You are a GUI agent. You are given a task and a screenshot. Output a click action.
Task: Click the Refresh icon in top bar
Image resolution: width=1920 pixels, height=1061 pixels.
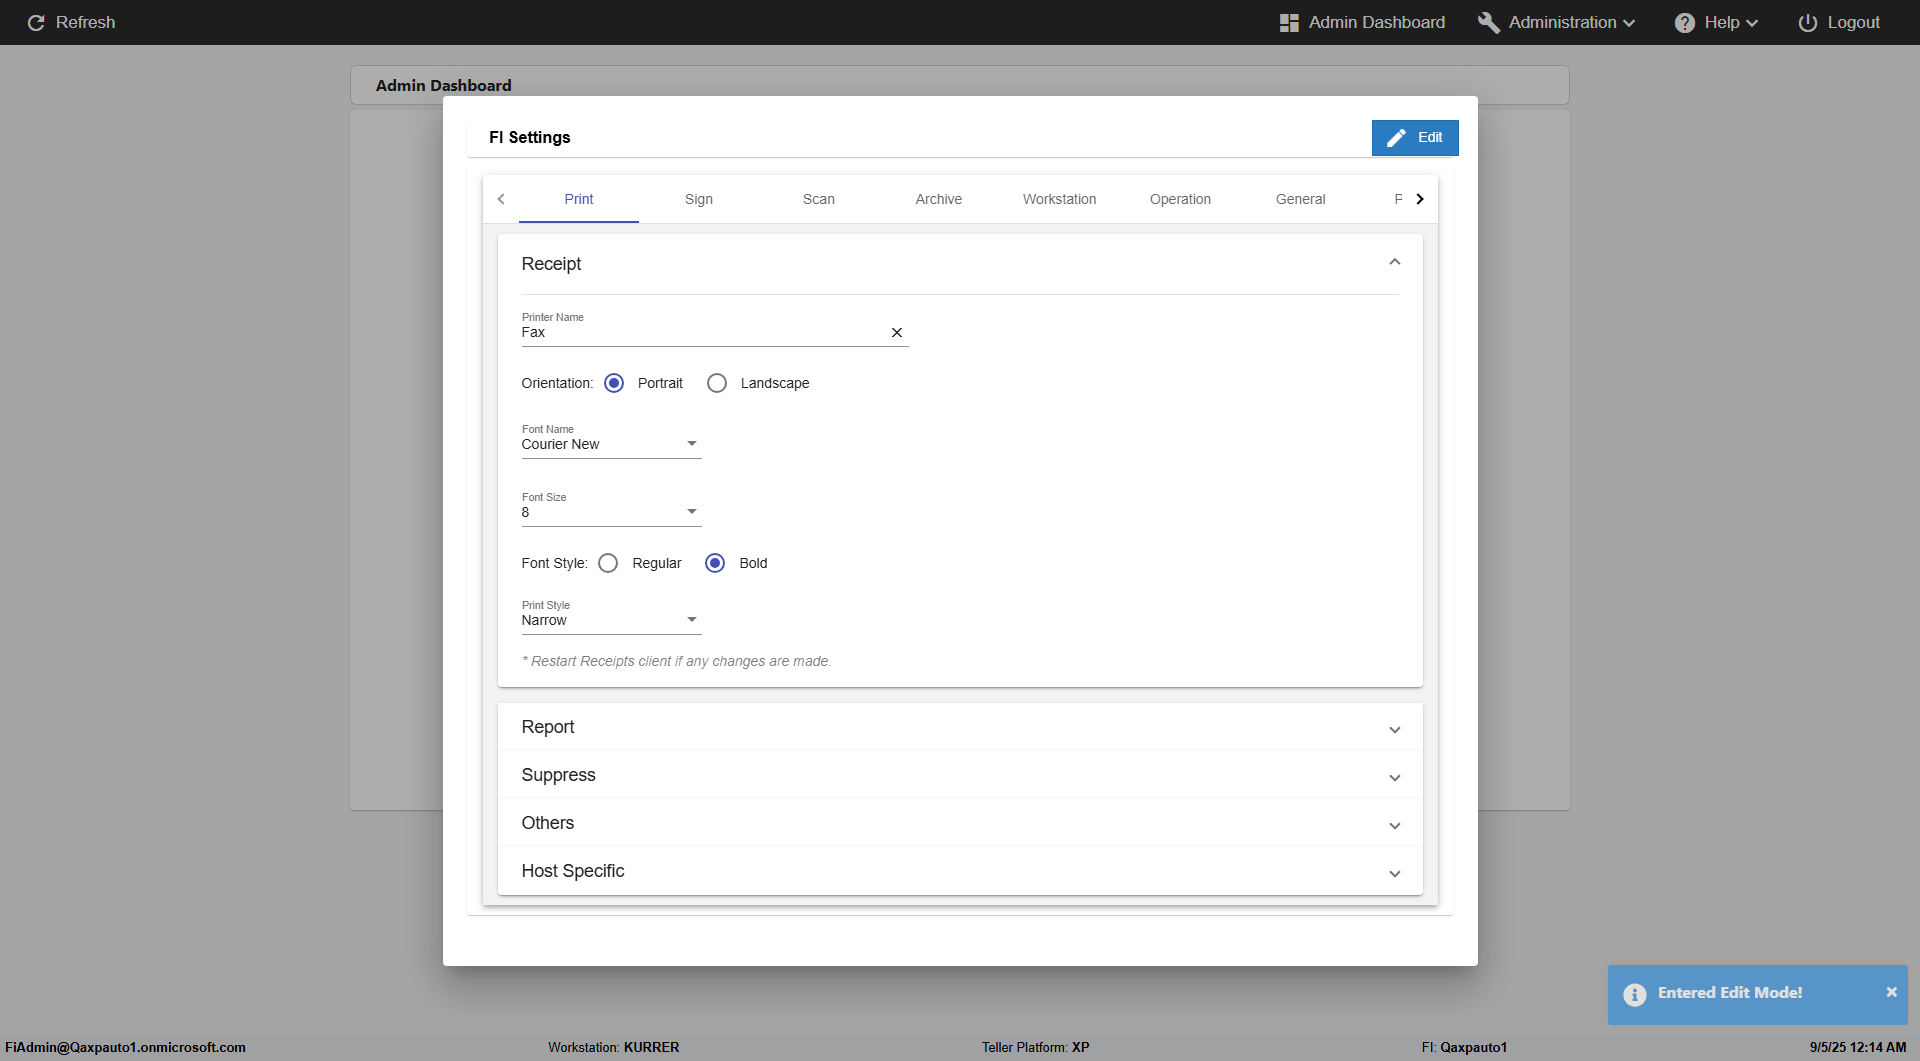[36, 22]
